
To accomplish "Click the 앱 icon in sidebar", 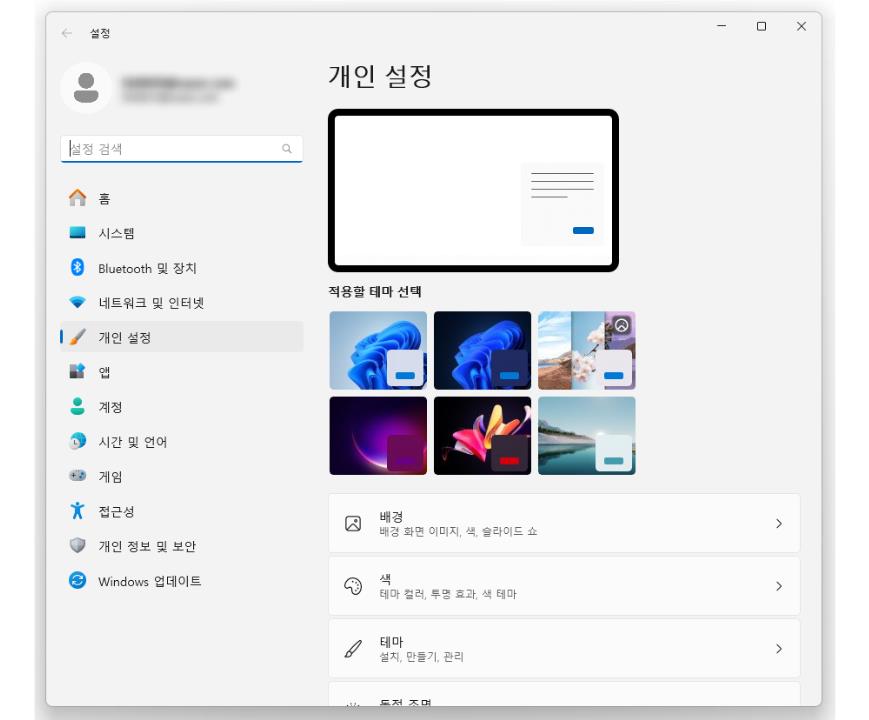I will point(78,371).
